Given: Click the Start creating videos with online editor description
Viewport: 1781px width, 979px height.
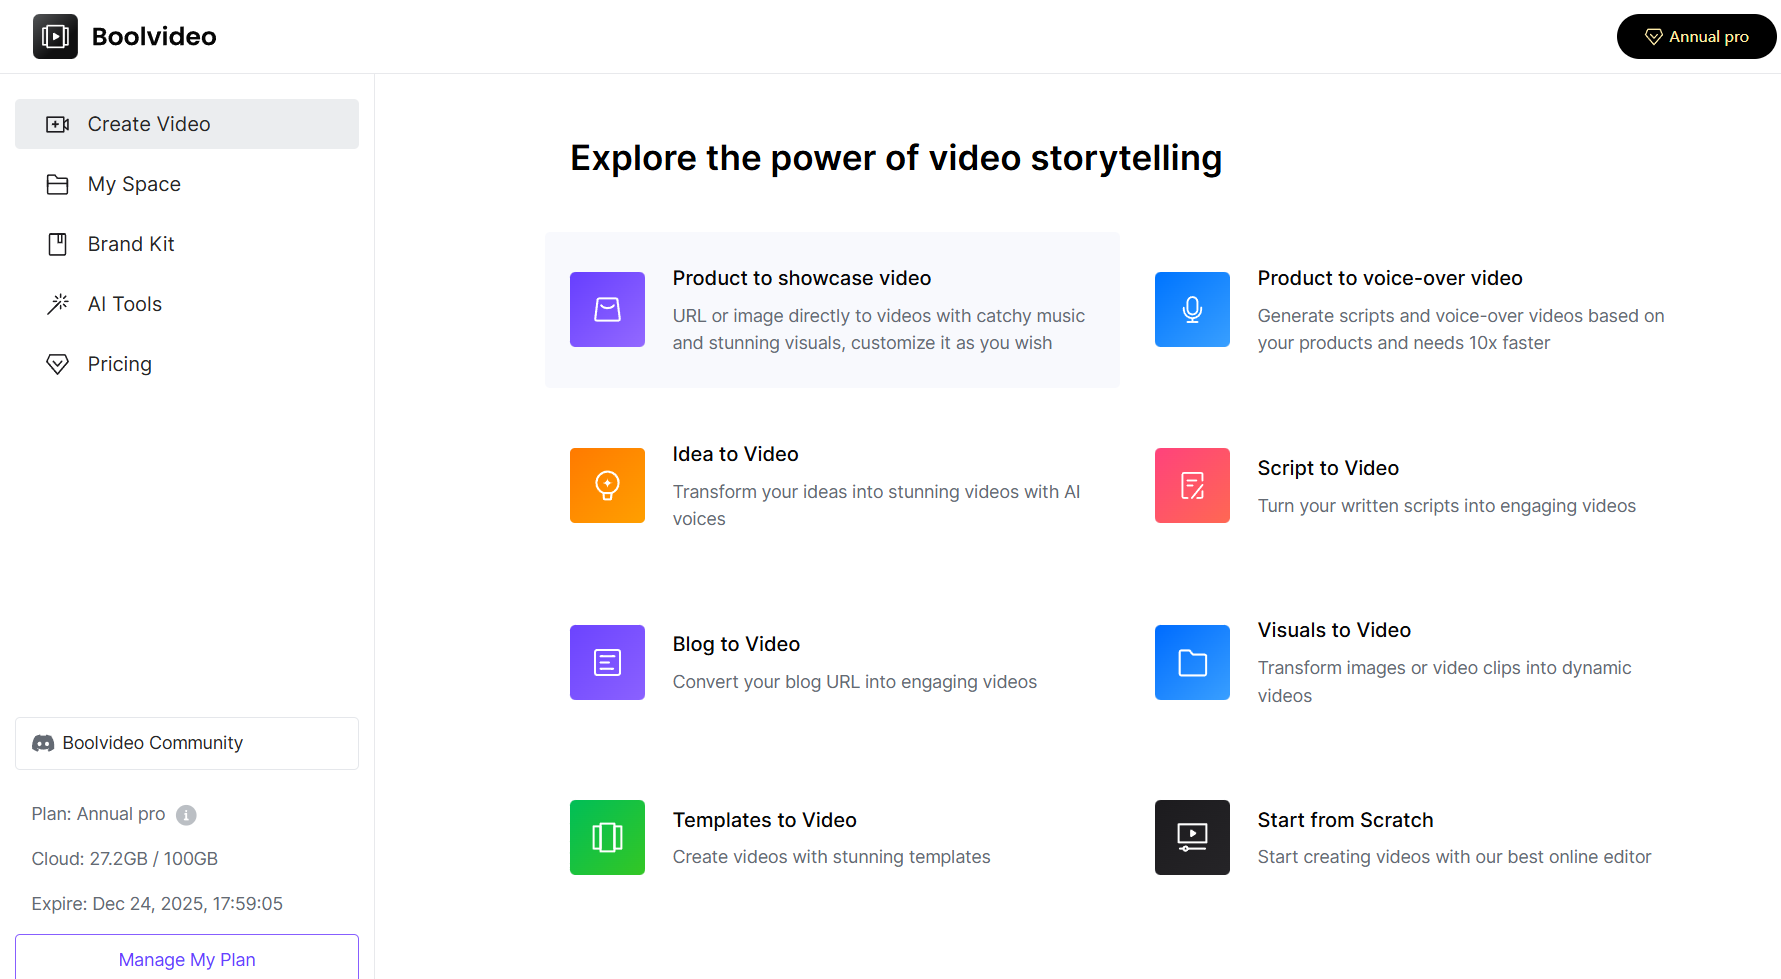Looking at the screenshot, I should (x=1455, y=857).
